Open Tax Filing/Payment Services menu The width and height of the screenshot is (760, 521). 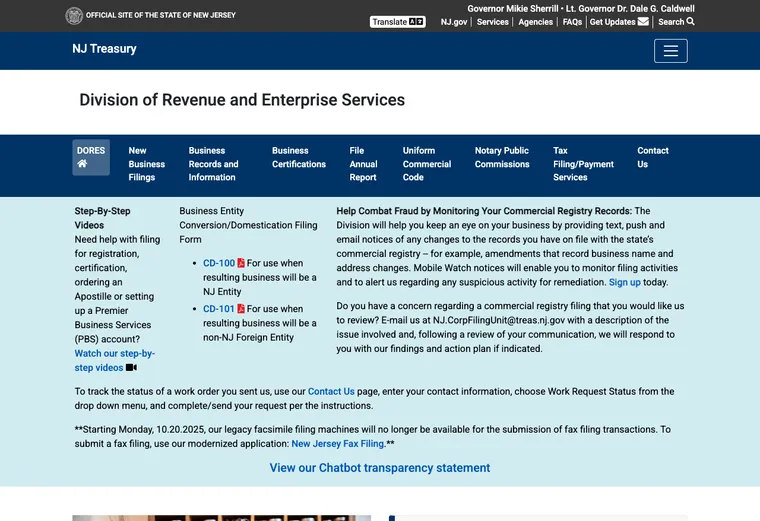583,164
